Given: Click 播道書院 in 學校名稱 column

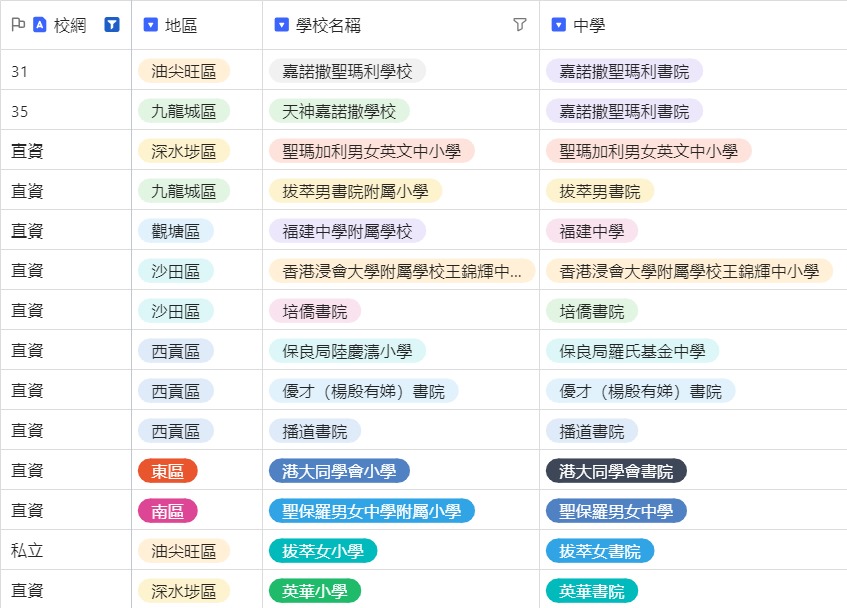Looking at the screenshot, I should tap(315, 431).
